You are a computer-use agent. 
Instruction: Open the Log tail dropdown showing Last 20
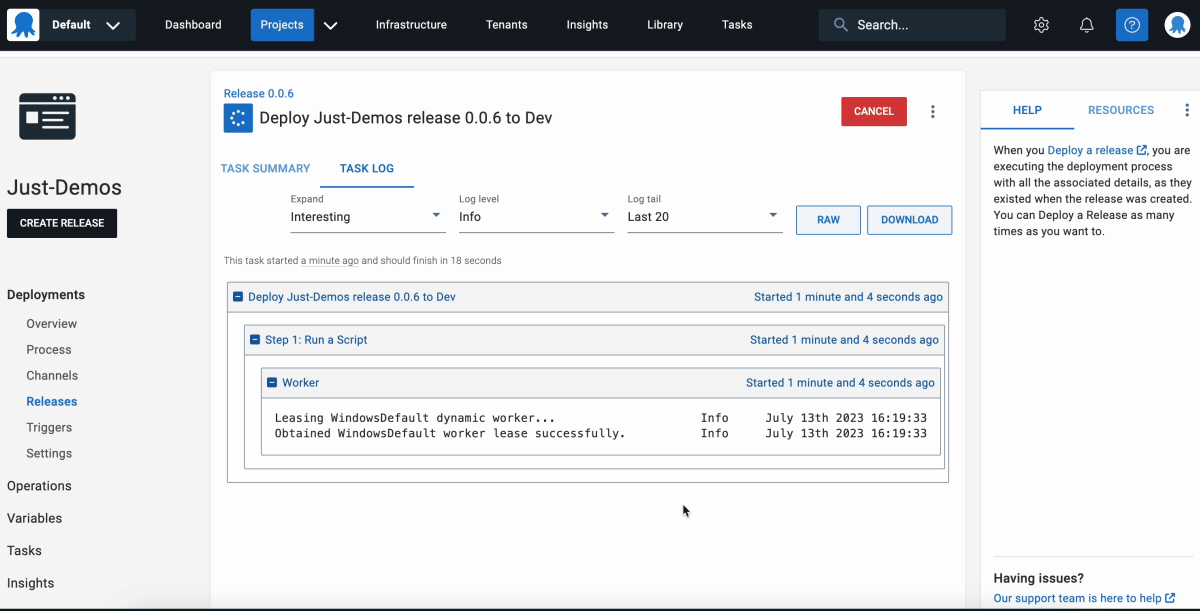[704, 217]
